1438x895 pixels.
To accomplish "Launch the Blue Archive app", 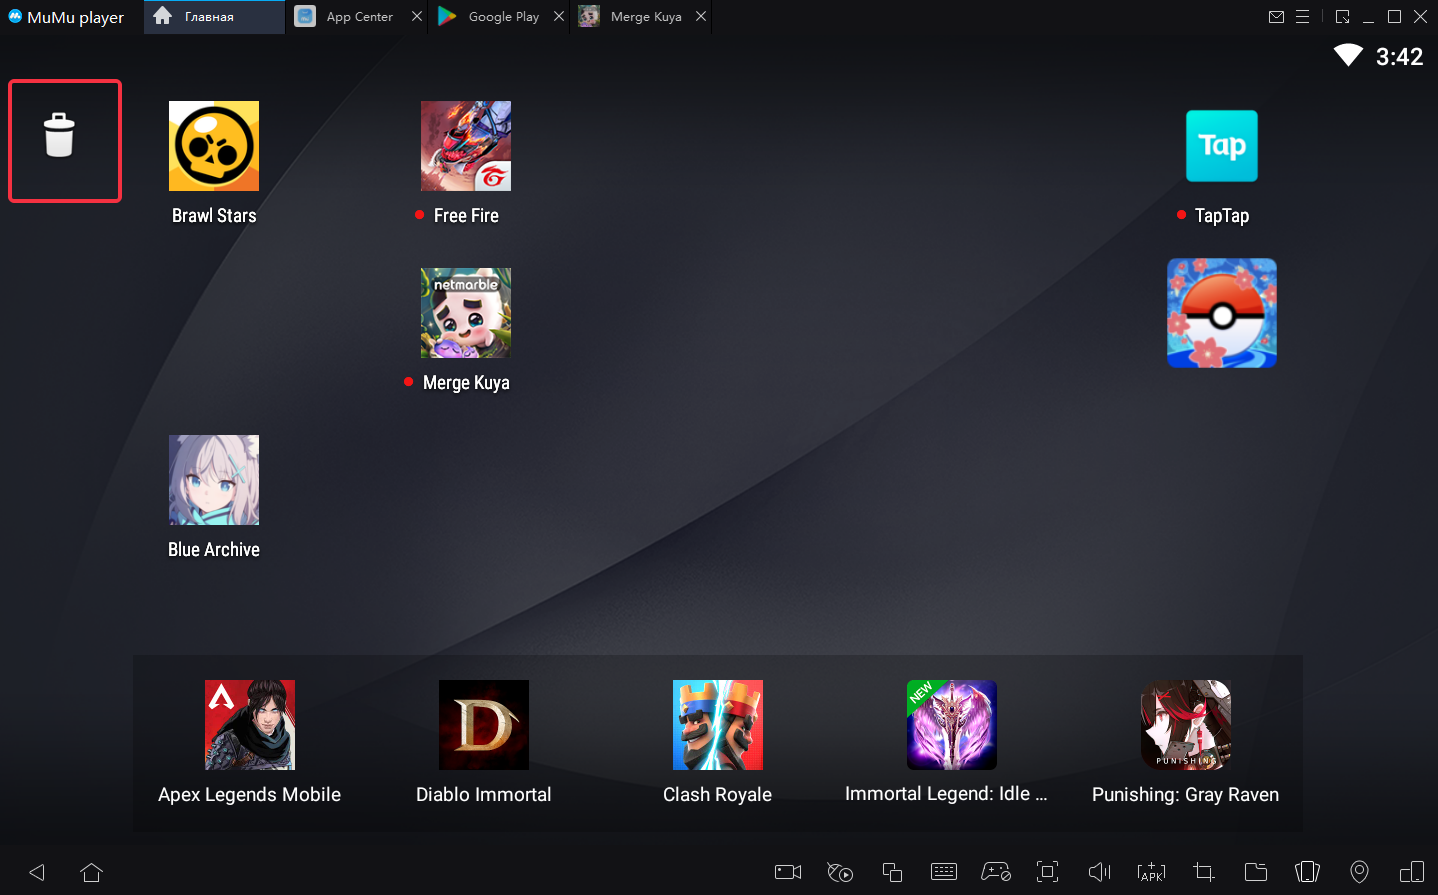I will (214, 480).
